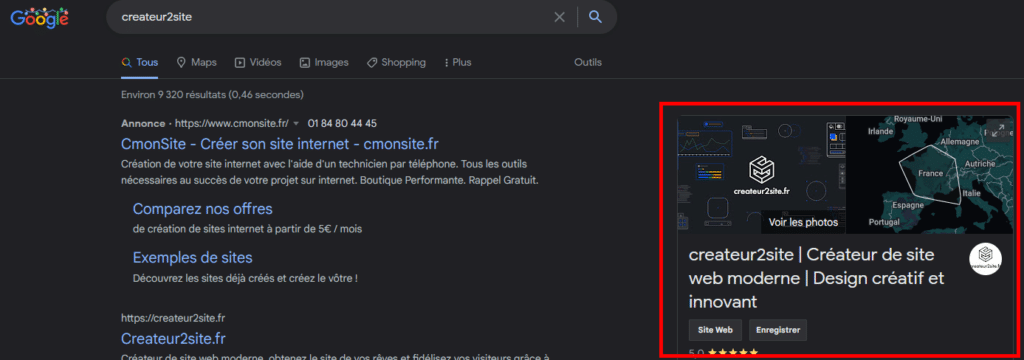Switch to the Maps tab
The image size is (1024, 360).
point(197,63)
